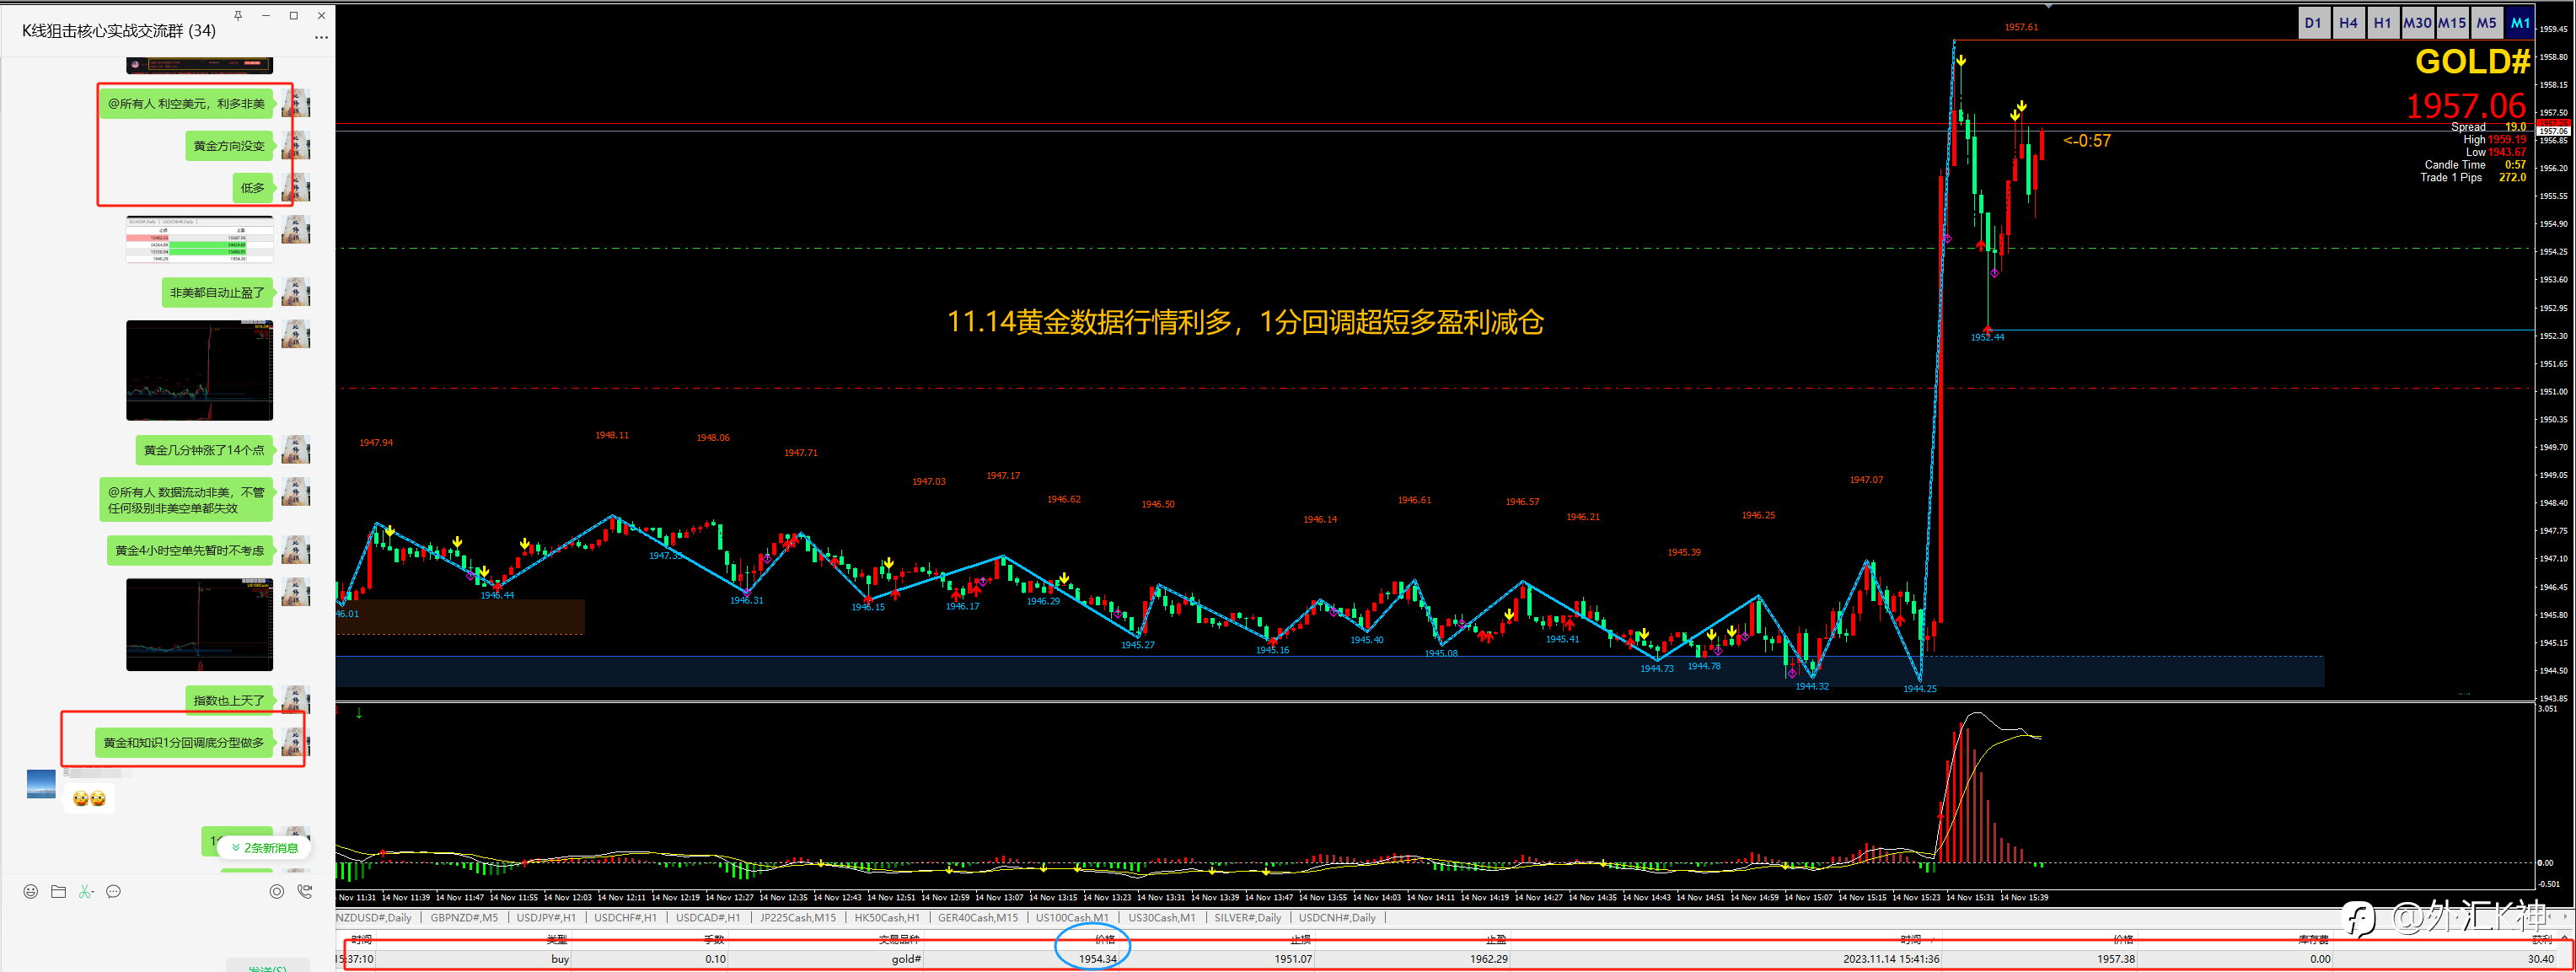Open the USDCHF#,H1 chart tab
This screenshot has width=2576, height=972.
tap(625, 918)
